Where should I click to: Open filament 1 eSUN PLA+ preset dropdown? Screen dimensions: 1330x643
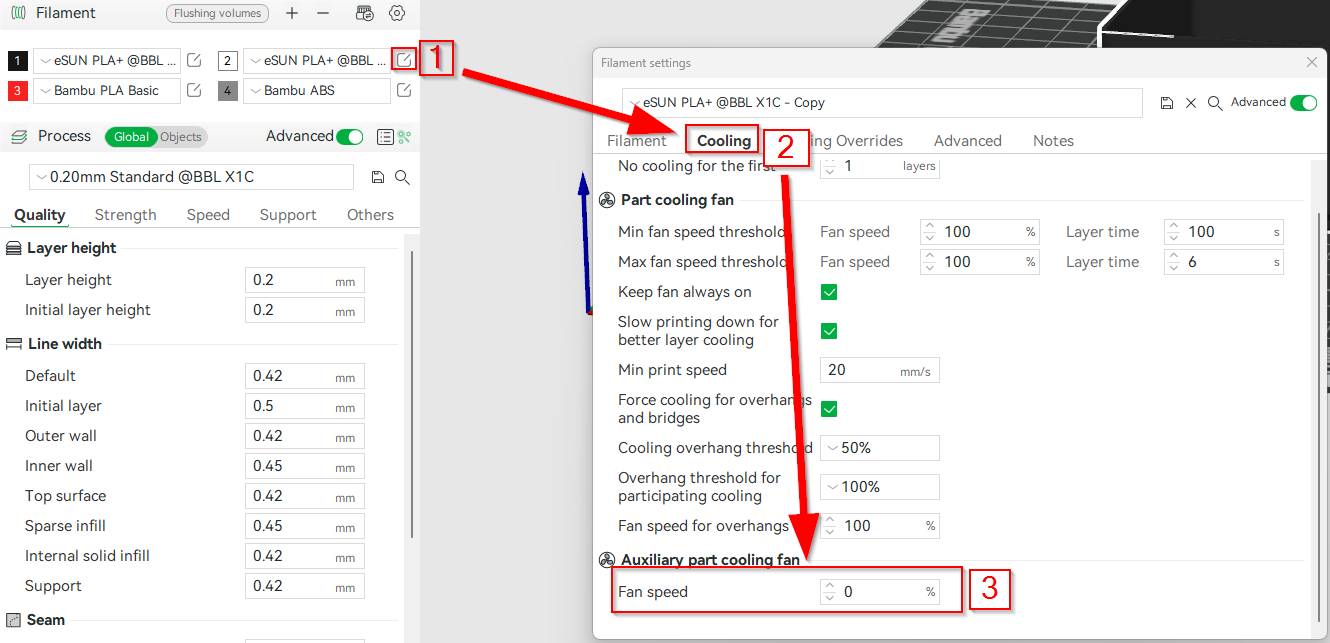pos(107,60)
